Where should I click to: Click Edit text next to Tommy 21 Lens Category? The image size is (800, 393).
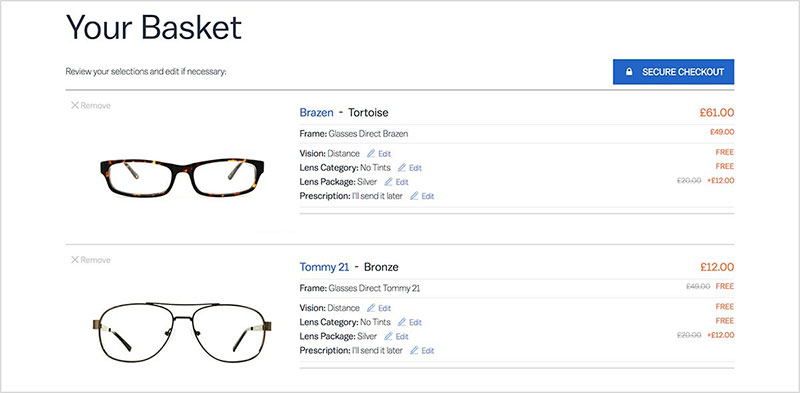pyautogui.click(x=415, y=323)
